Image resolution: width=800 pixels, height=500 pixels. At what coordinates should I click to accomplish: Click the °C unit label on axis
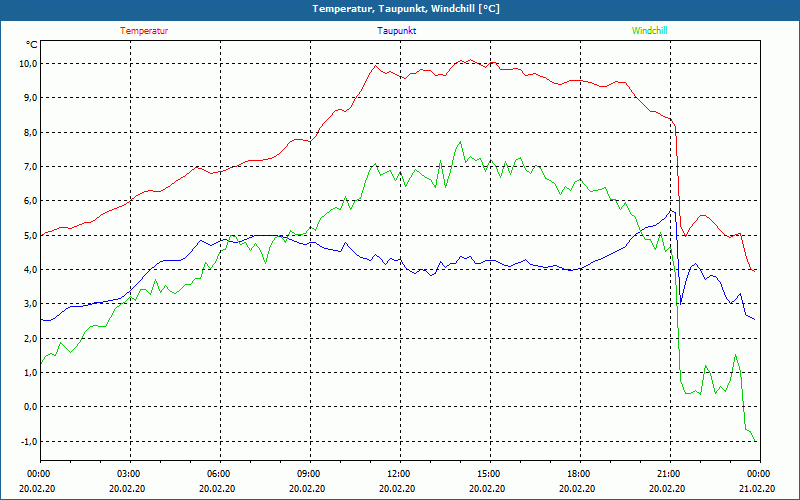click(32, 45)
